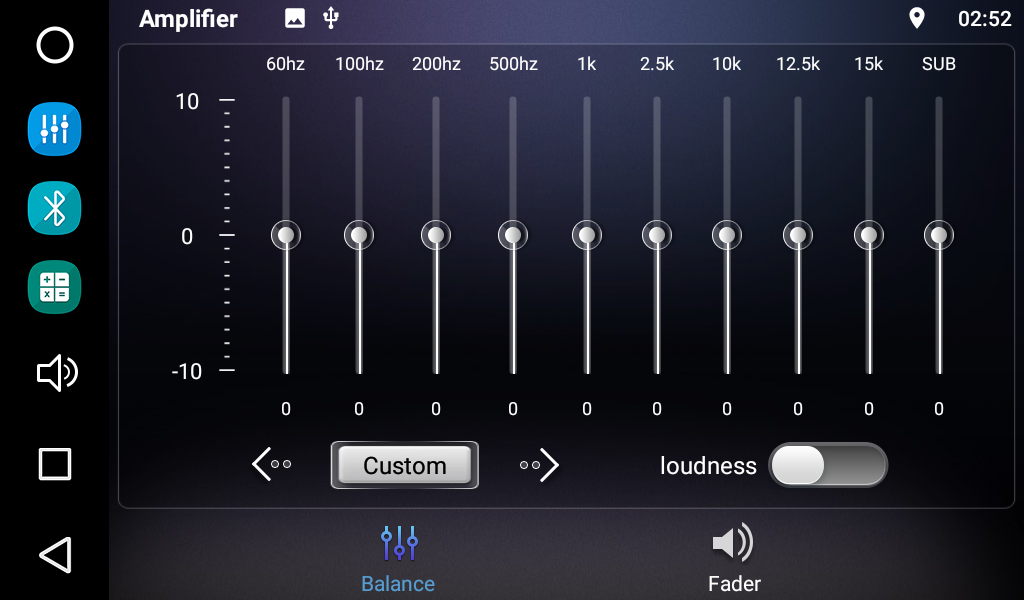Switch to the Balance tab
Viewport: 1024px width, 600px height.
(x=398, y=558)
